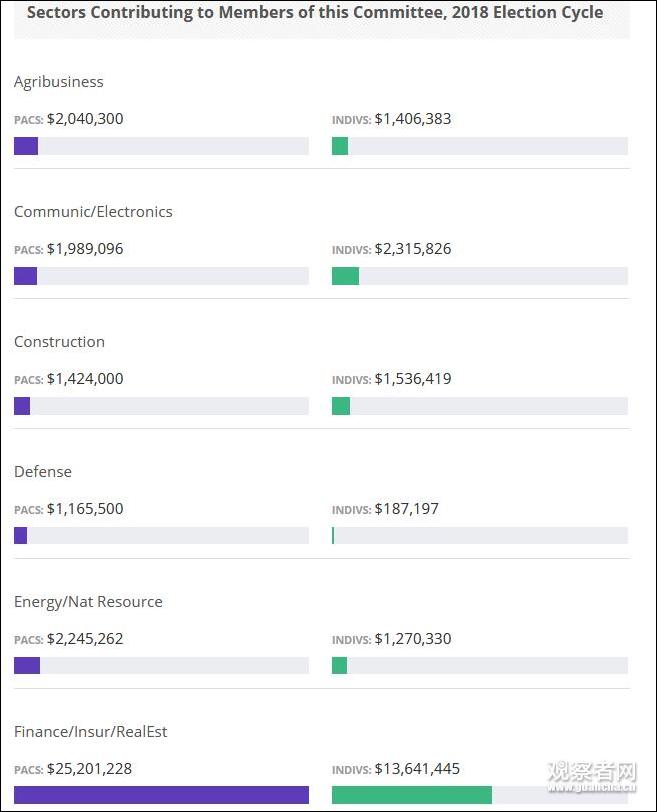Select the Agribusiness sector label
657x812 pixels.
click(x=59, y=82)
